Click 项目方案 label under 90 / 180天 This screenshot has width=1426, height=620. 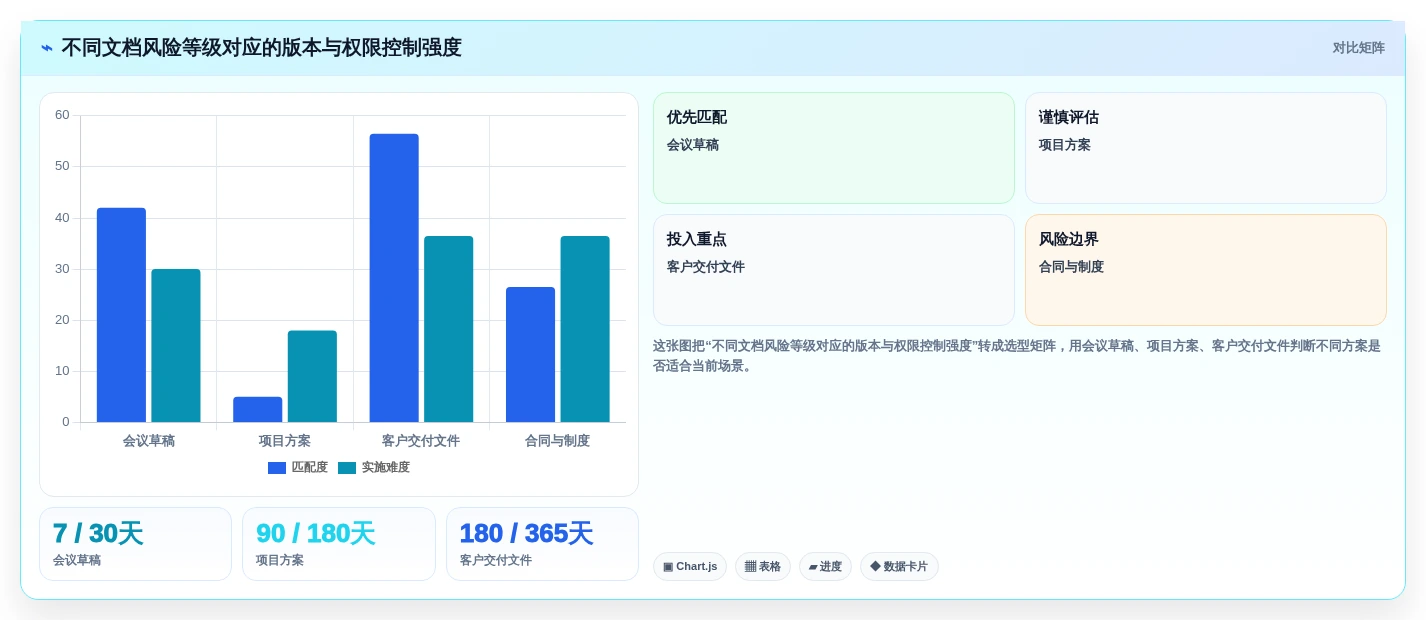click(x=280, y=560)
